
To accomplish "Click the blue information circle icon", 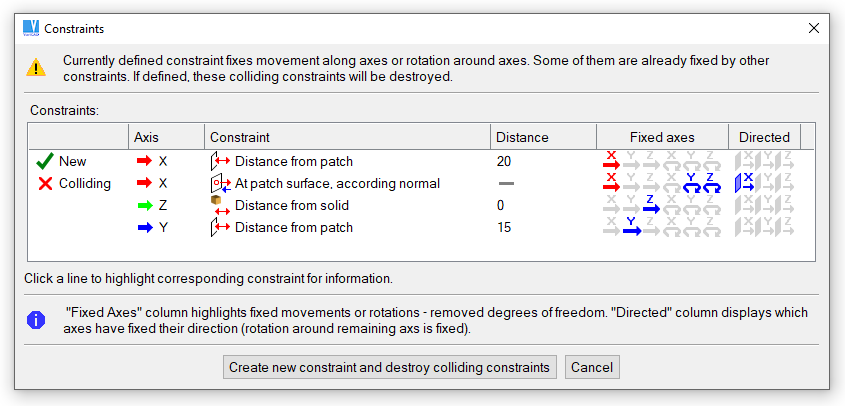I will pos(36,320).
